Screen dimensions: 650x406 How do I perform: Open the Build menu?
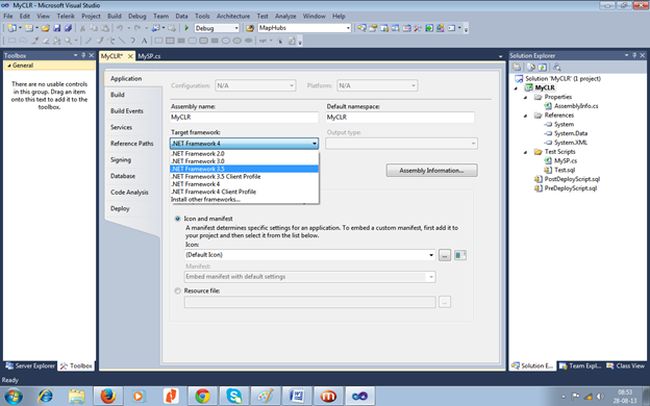click(x=114, y=16)
